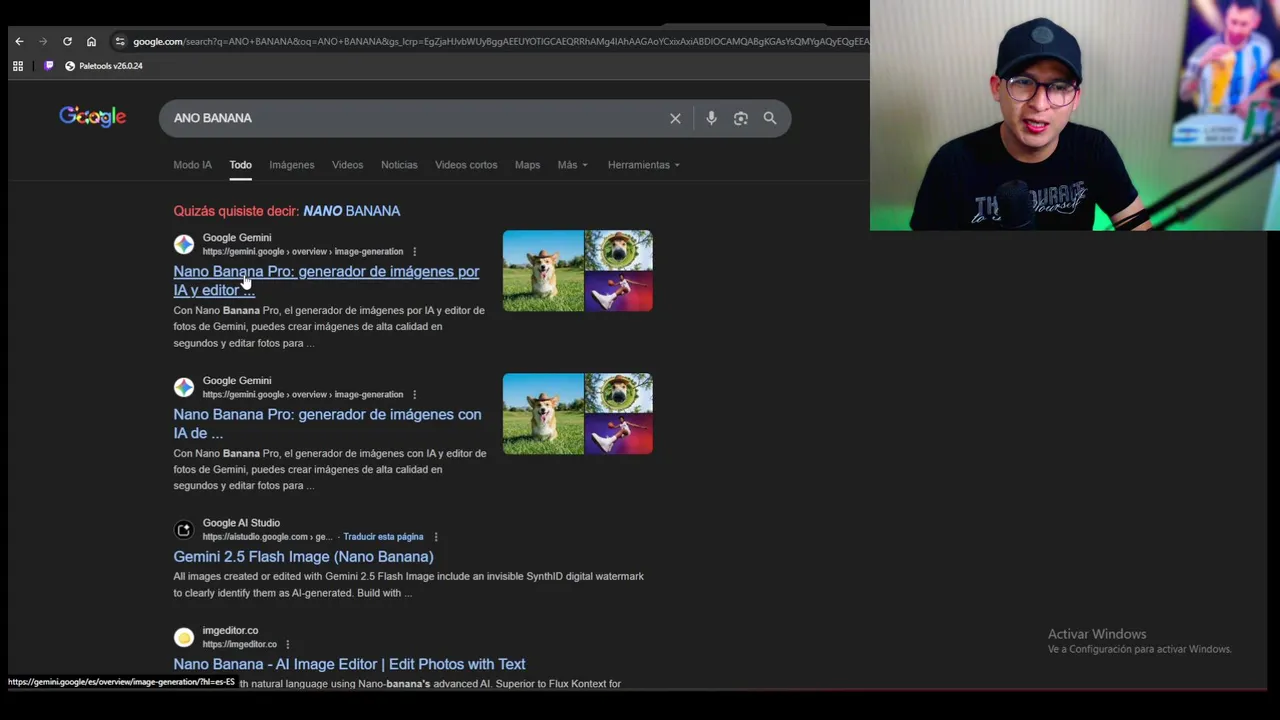Click the NANO BANANA suggested correction

(x=351, y=211)
